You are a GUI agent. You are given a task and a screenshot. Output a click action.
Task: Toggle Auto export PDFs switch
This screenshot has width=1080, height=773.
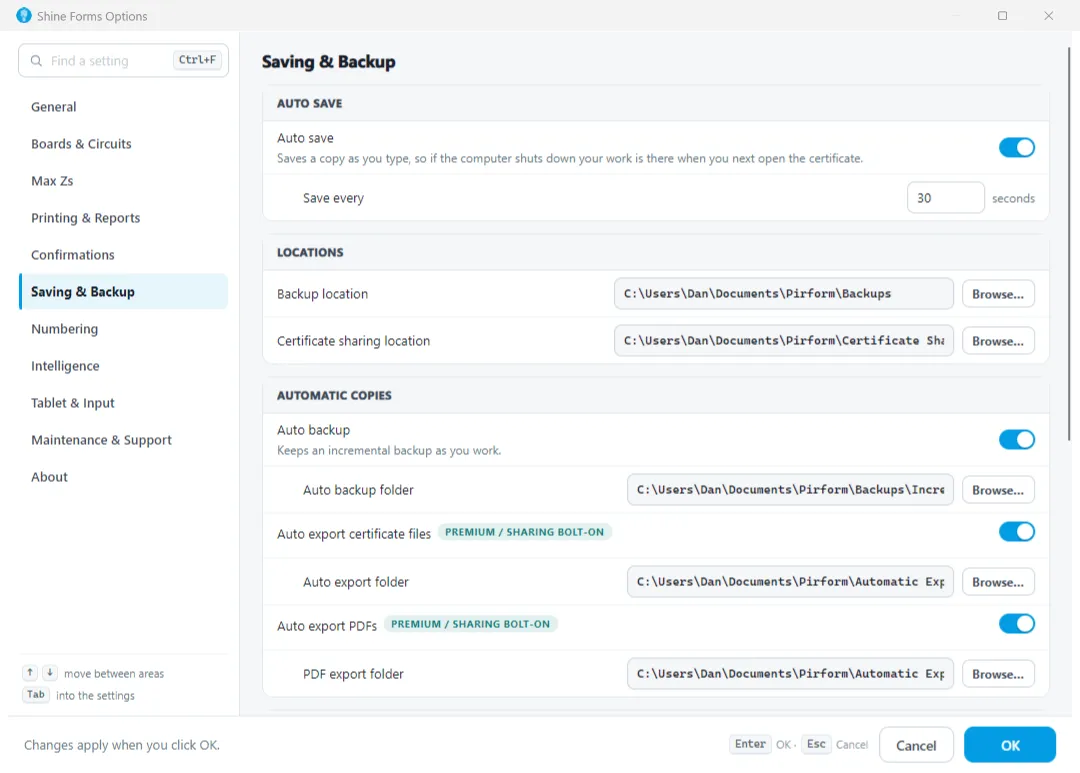(1017, 624)
